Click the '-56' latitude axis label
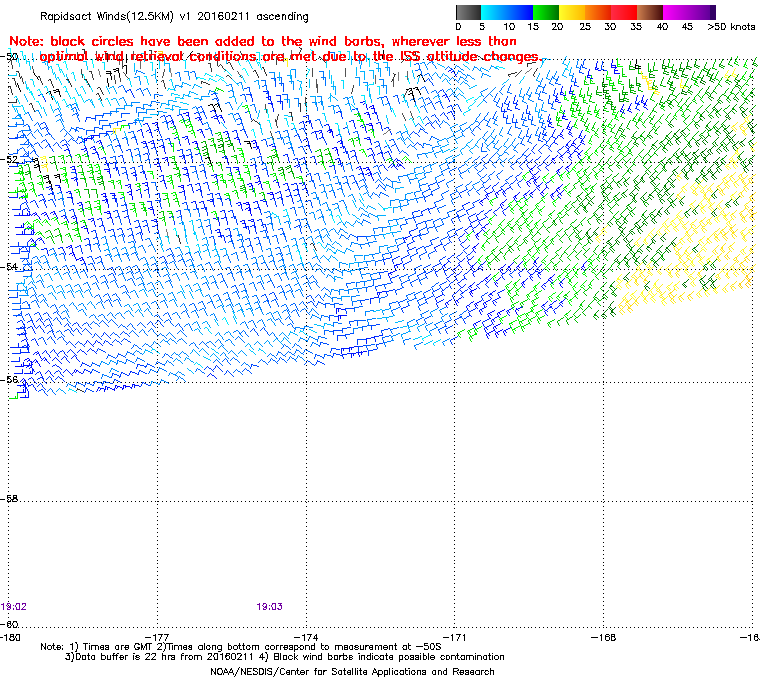The image size is (760, 688). [x=10, y=380]
